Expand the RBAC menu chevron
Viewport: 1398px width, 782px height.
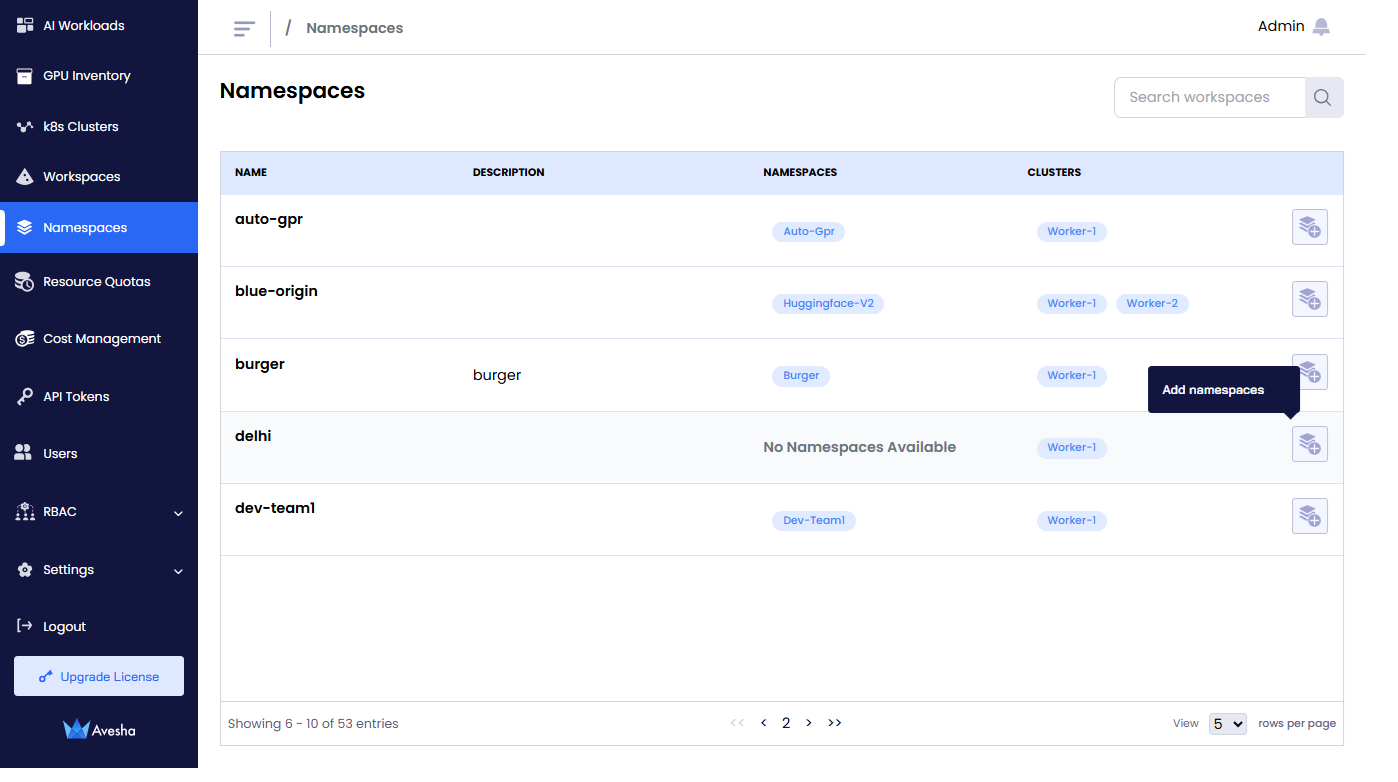pyautogui.click(x=179, y=514)
